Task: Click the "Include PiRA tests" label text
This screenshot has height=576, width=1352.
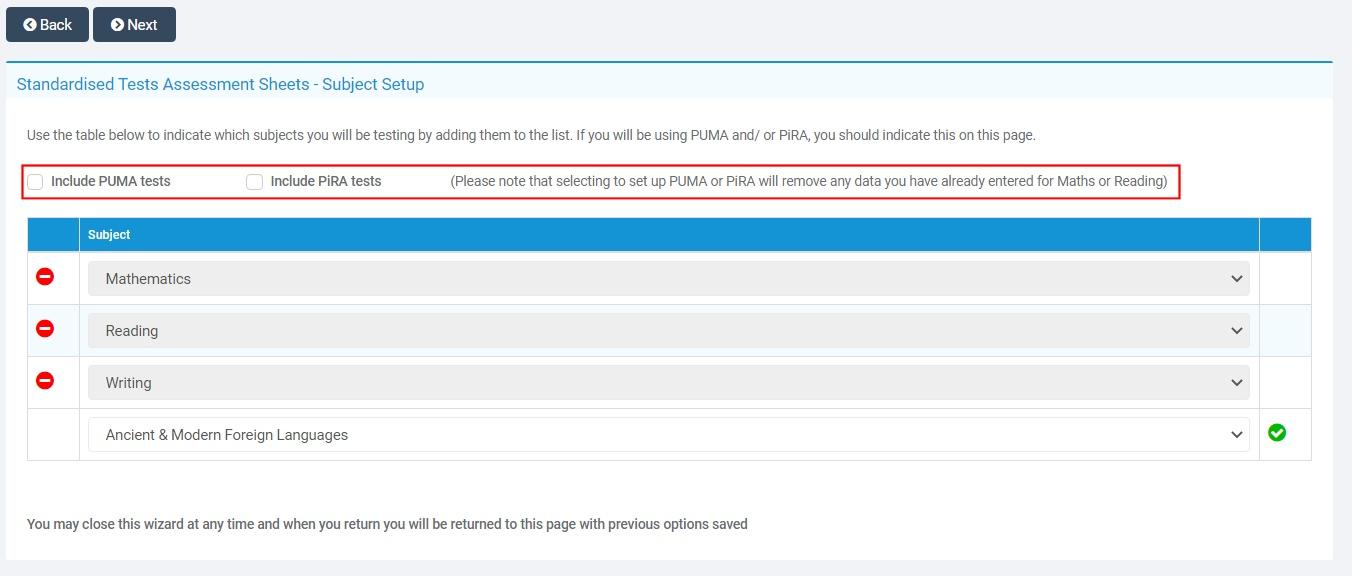Action: 326,182
